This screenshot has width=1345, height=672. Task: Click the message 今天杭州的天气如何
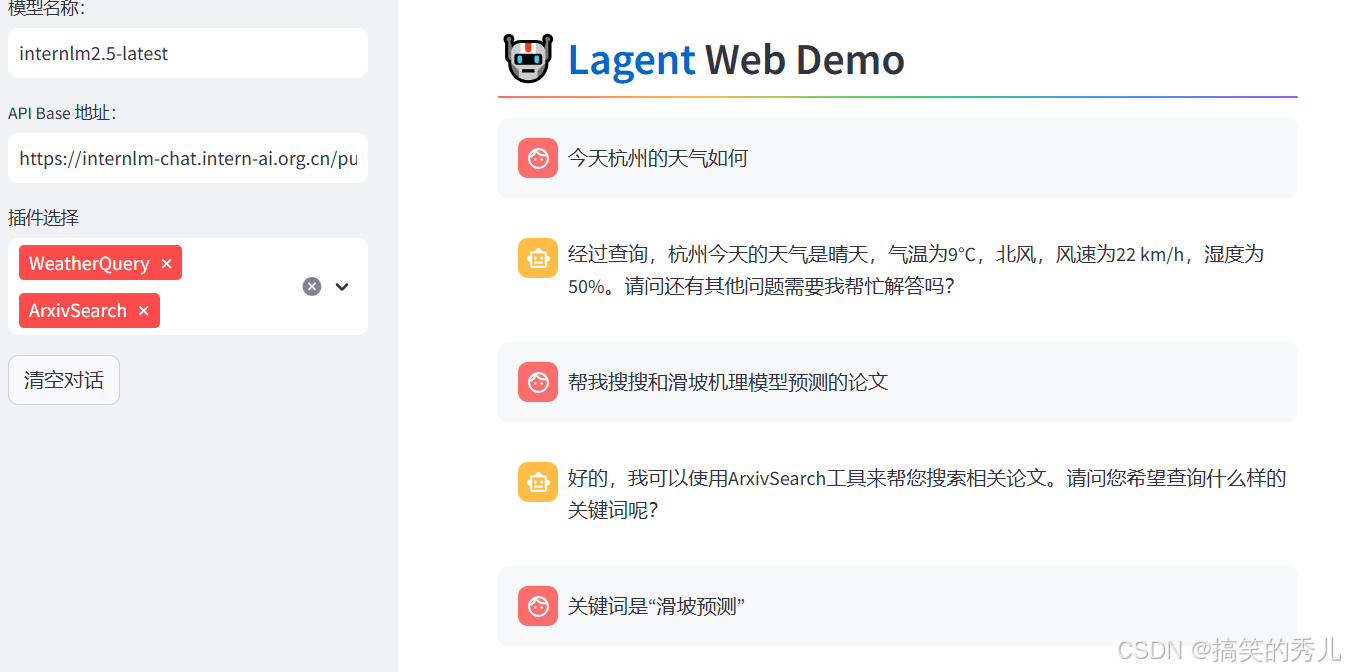point(658,158)
